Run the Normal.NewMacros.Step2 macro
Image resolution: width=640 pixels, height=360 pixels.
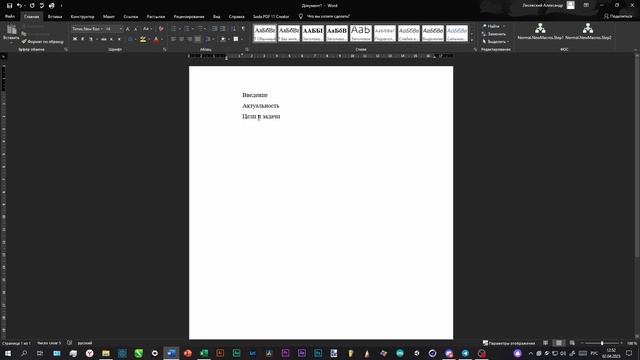pos(588,31)
